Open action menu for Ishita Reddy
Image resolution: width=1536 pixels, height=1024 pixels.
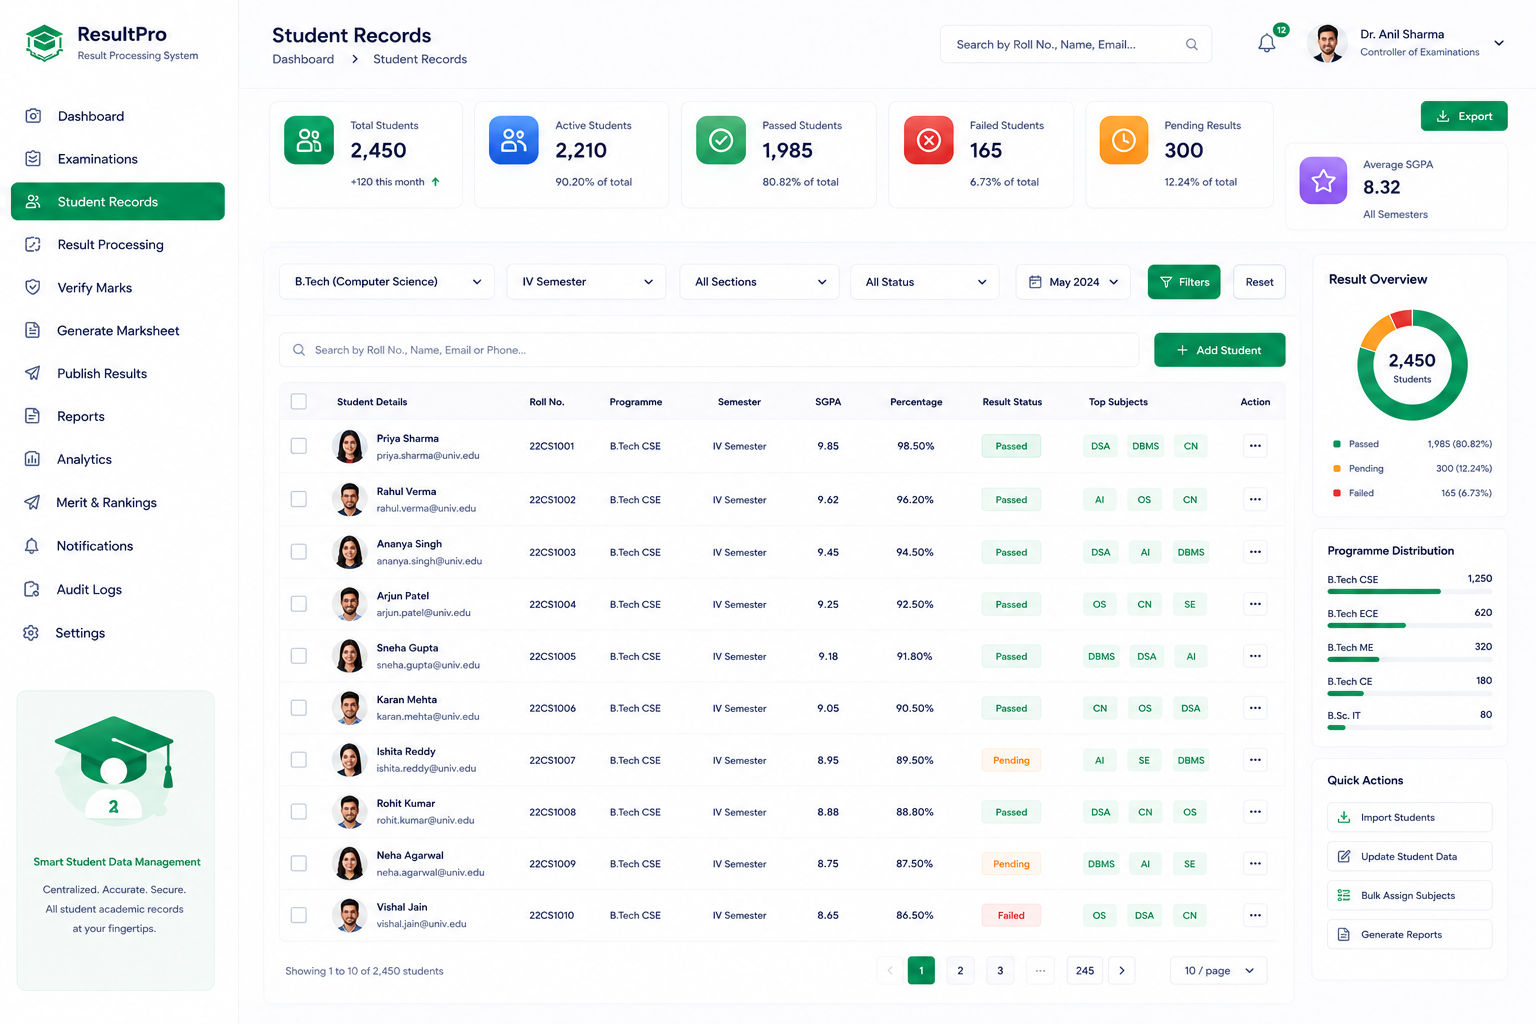(1255, 760)
